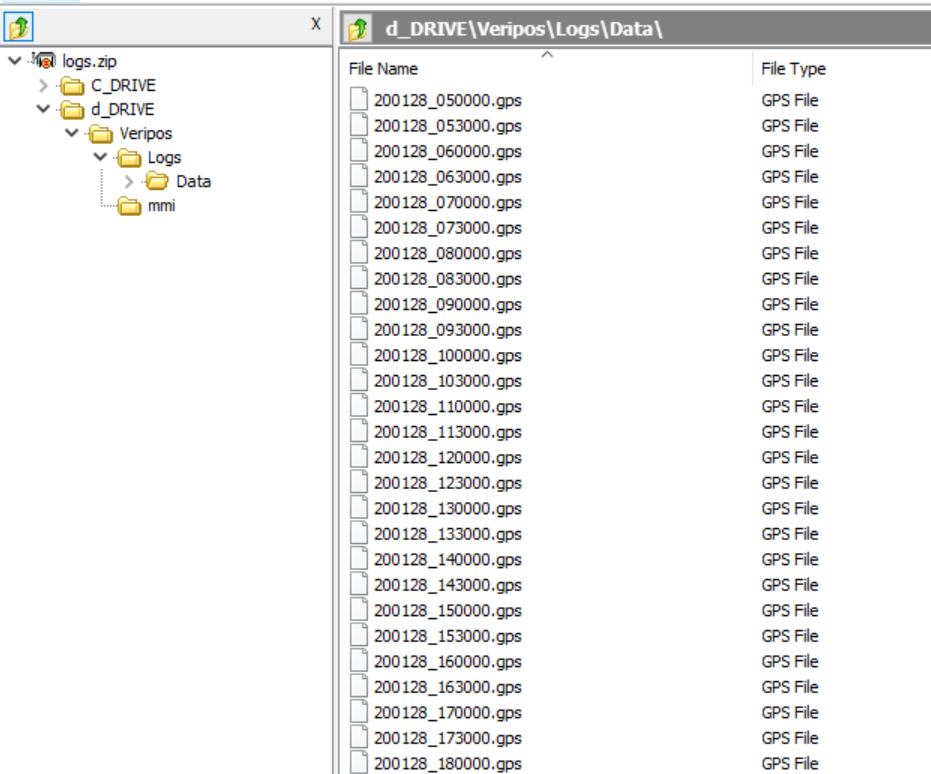Select file name 200128_173000.gps
The width and height of the screenshot is (931, 774).
(x=448, y=738)
